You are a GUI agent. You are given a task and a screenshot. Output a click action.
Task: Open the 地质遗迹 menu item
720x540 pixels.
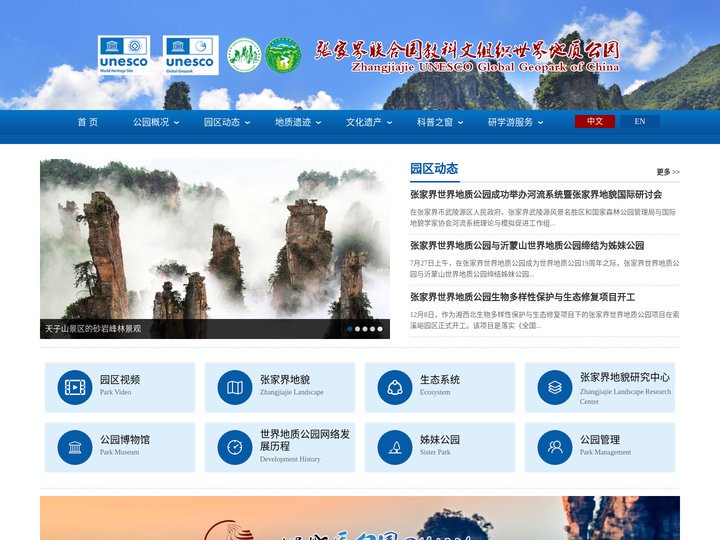293,122
